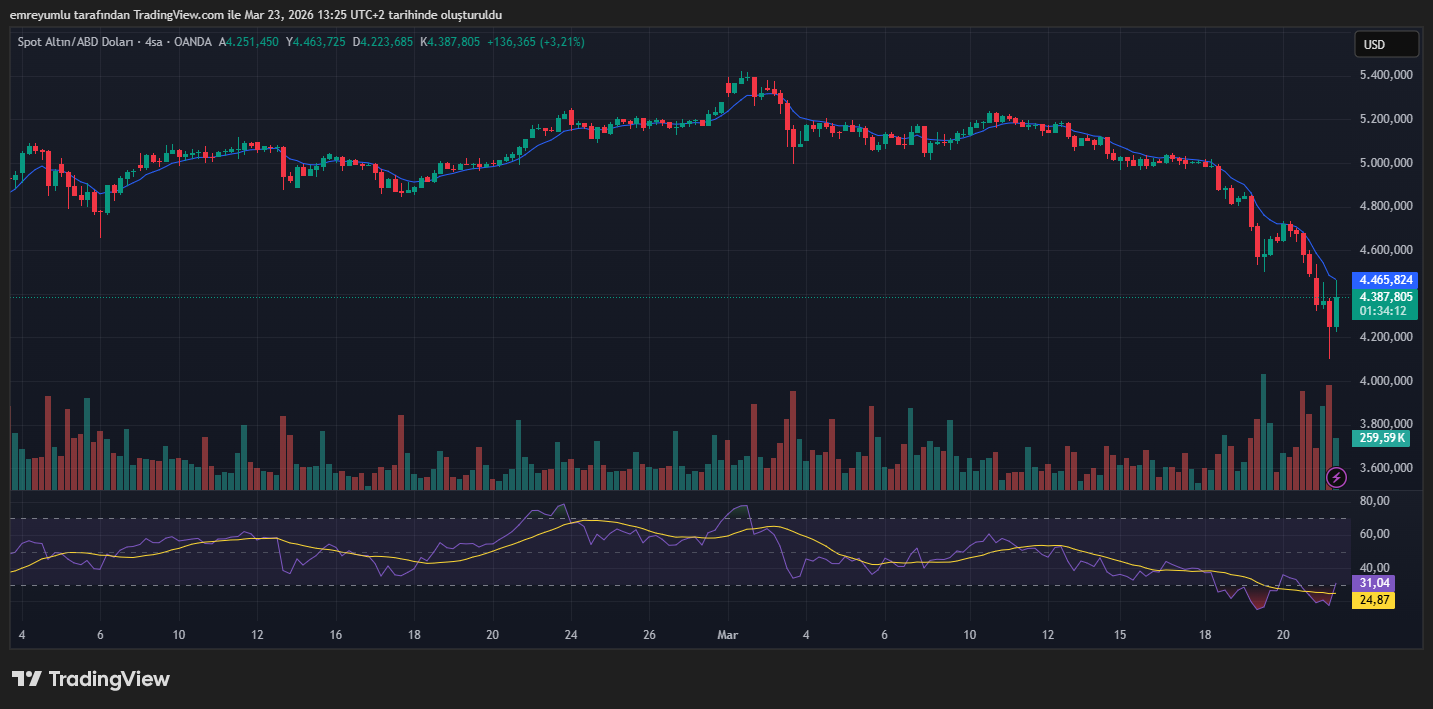Click the green 4.387,805 current price label
Viewport: 1433px width, 709px height.
coord(1385,297)
